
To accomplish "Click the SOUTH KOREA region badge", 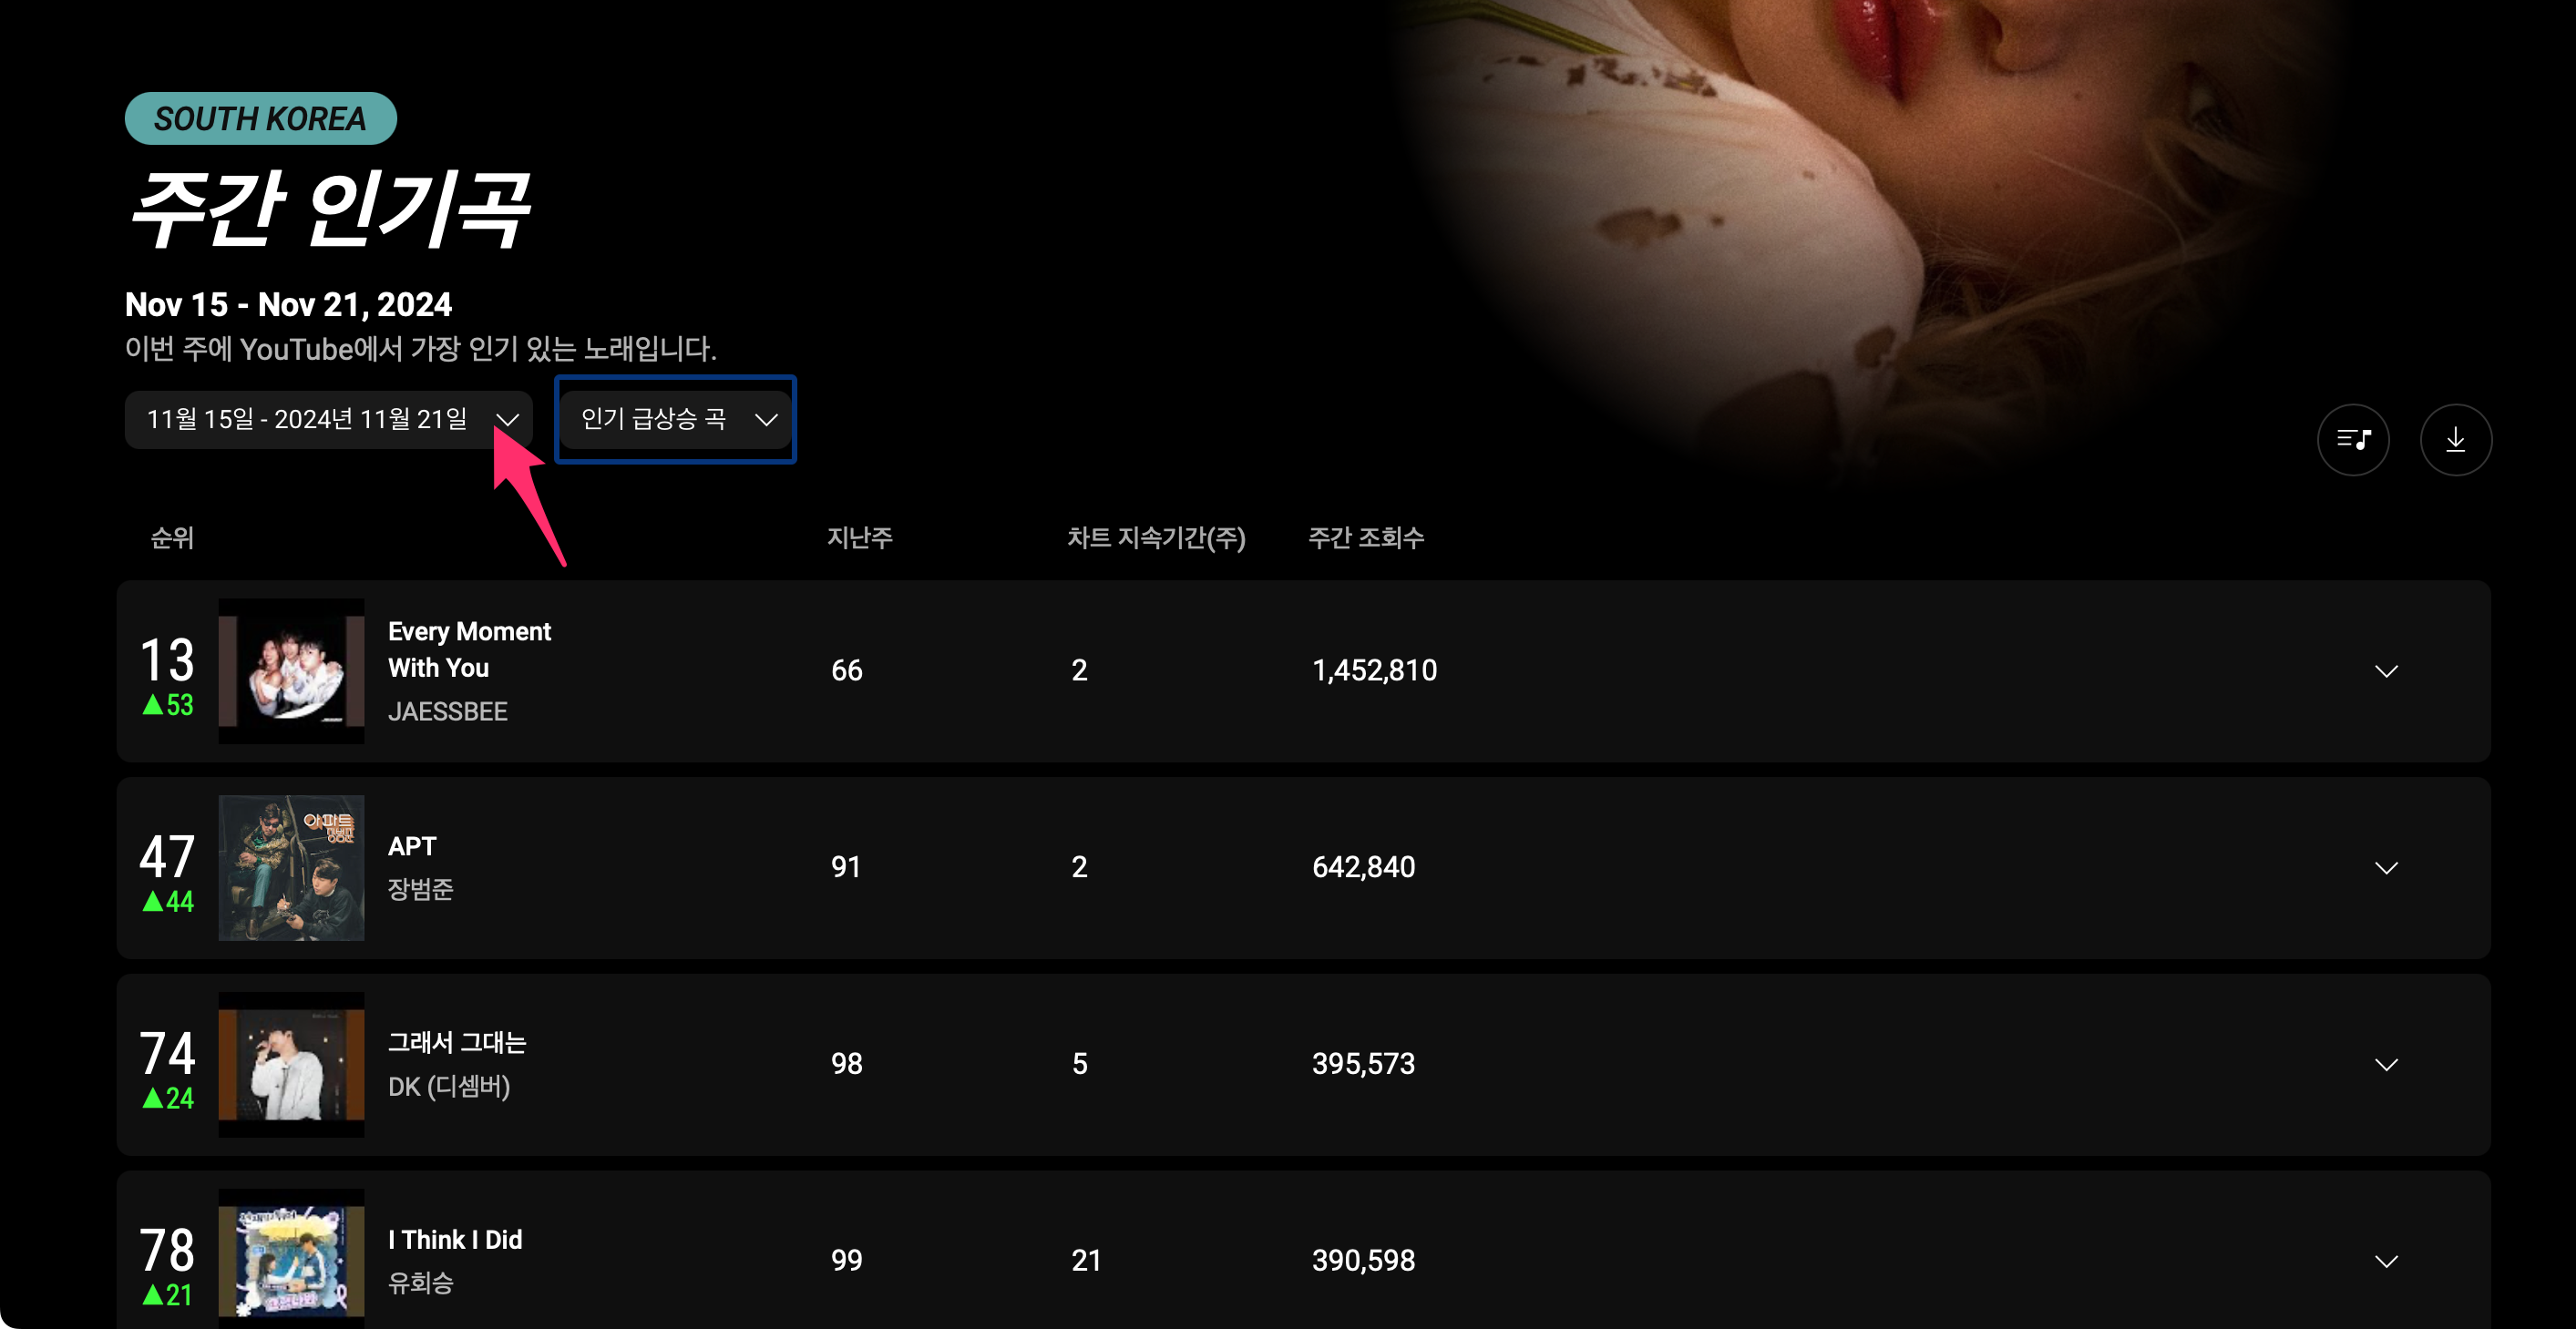I will pos(260,118).
